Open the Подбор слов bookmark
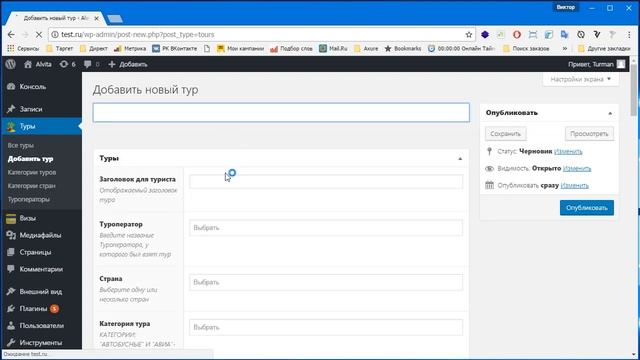This screenshot has height=360, width=640. 291,49
